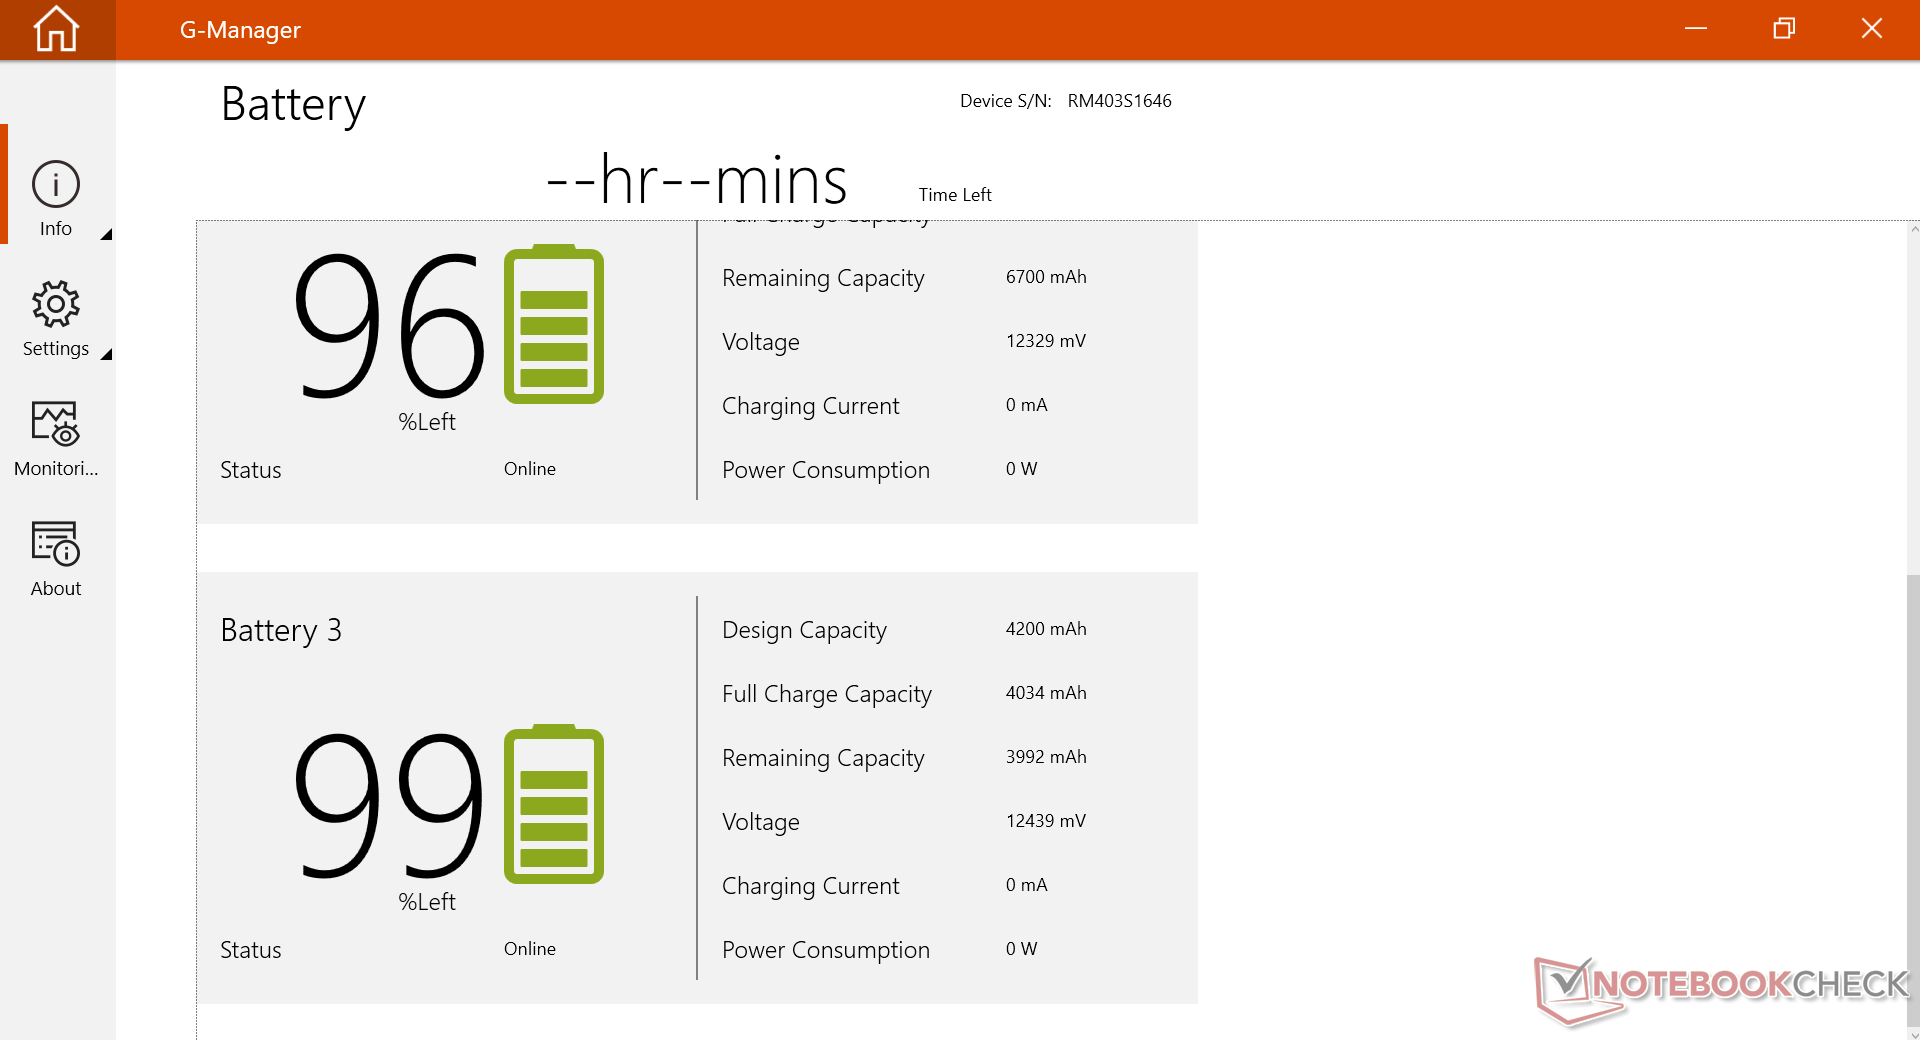Image resolution: width=1920 pixels, height=1040 pixels.
Task: Open the Settings gear icon
Action: tap(56, 304)
